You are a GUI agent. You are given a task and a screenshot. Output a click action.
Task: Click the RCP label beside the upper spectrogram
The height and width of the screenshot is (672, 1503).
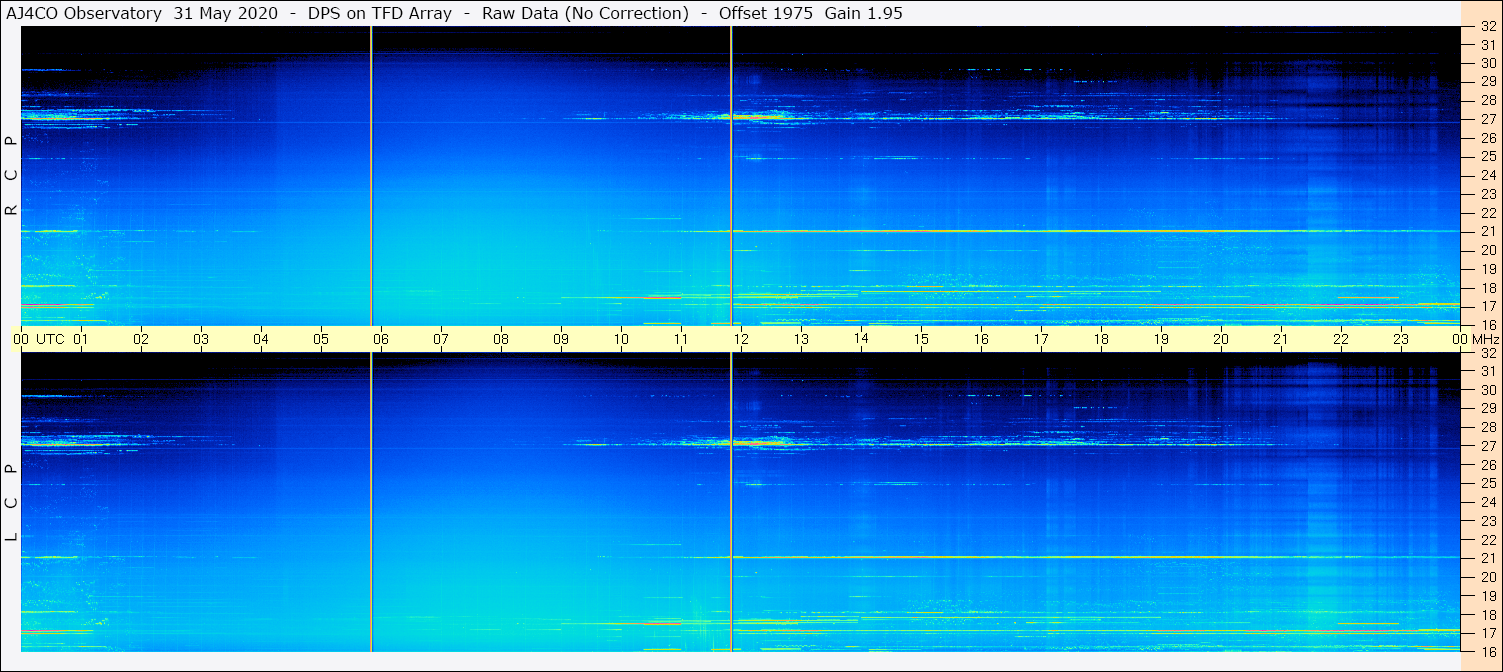point(11,176)
